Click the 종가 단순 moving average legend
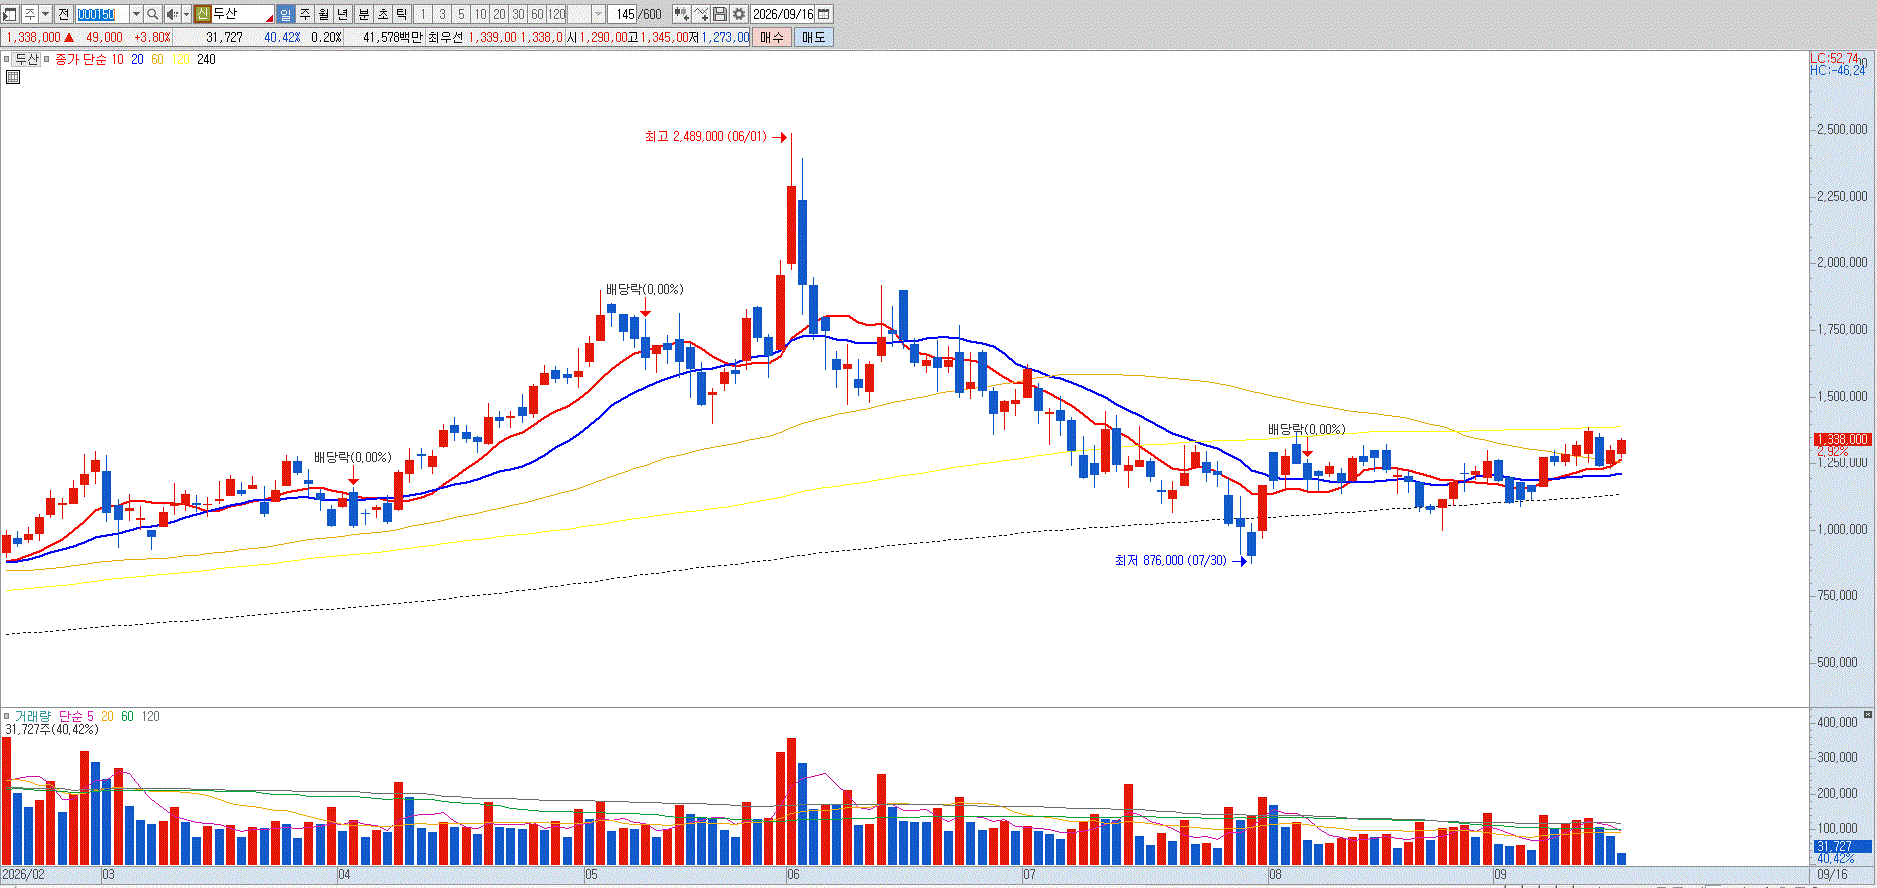The width and height of the screenshot is (1877, 888). 81,59
